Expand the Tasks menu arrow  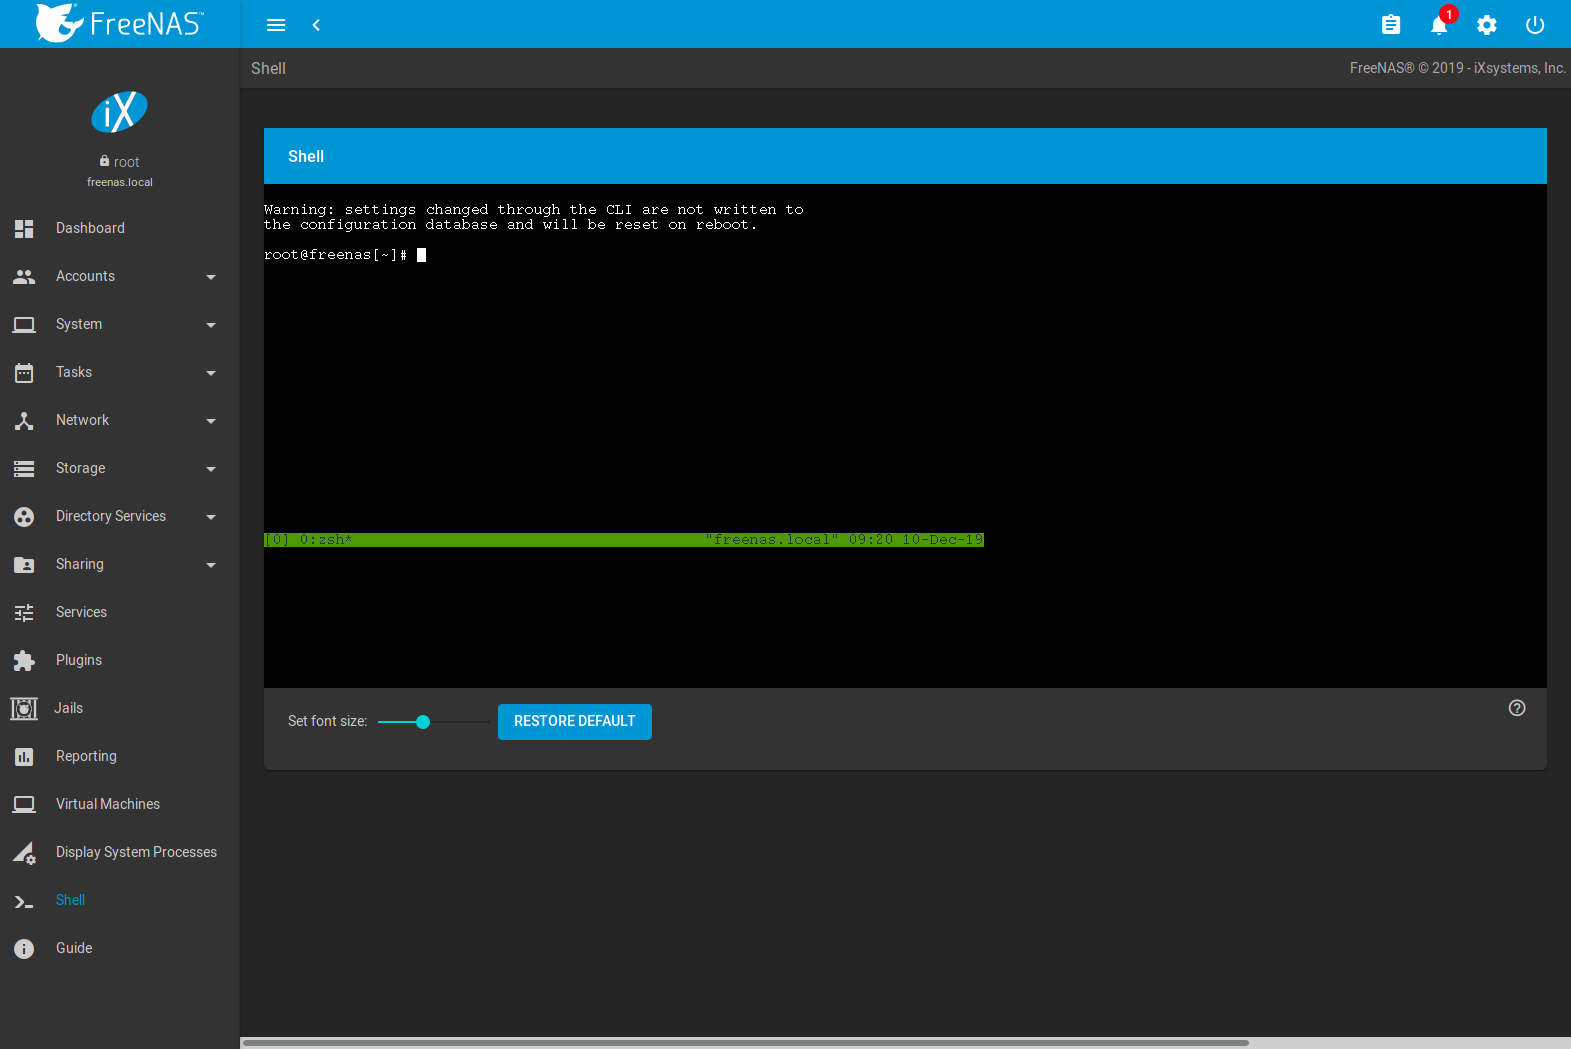tap(211, 373)
